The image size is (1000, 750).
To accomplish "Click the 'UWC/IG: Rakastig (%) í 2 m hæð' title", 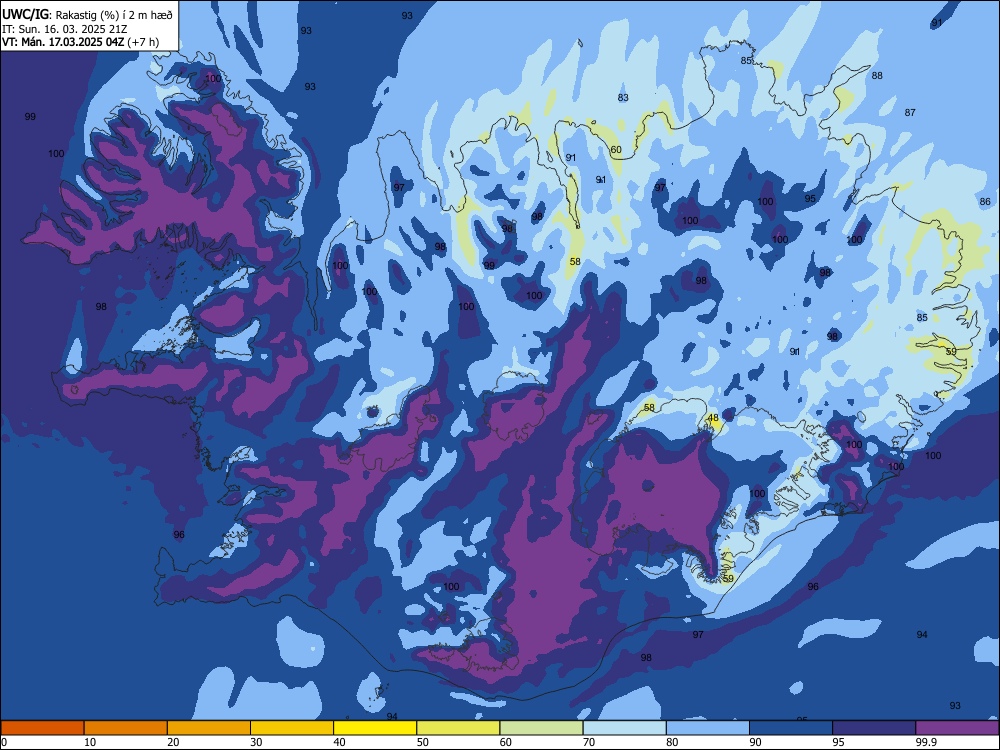I will [x=87, y=15].
